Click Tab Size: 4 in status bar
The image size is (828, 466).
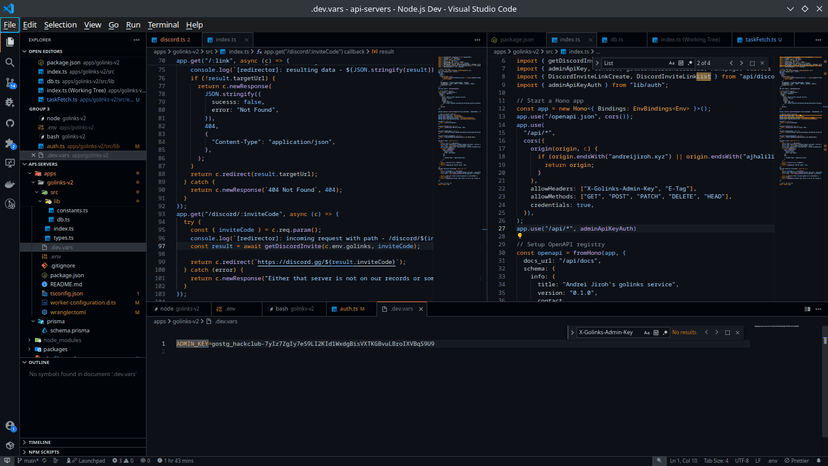(715, 461)
